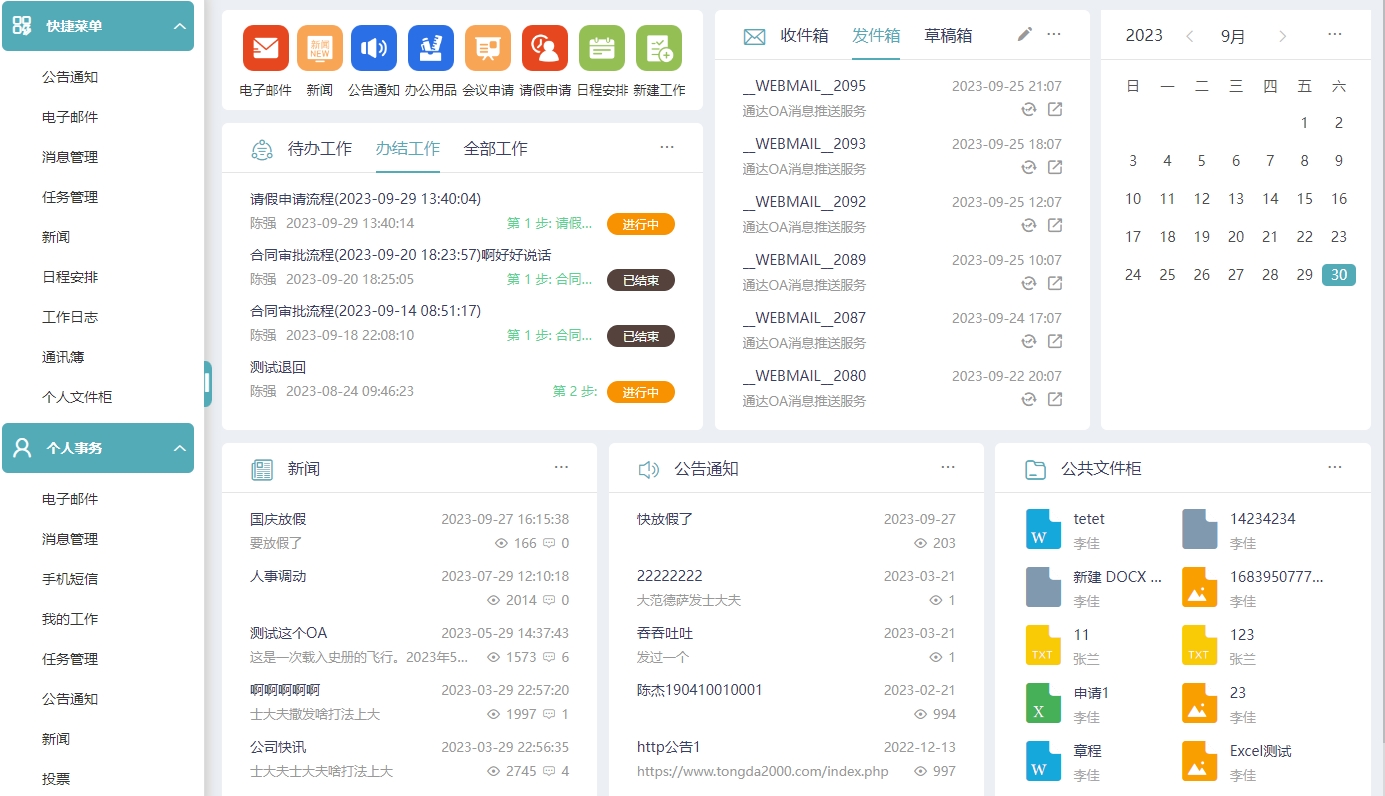Open 个人文件柜 in the sidebar
This screenshot has height=796, width=1385.
pyautogui.click(x=77, y=397)
